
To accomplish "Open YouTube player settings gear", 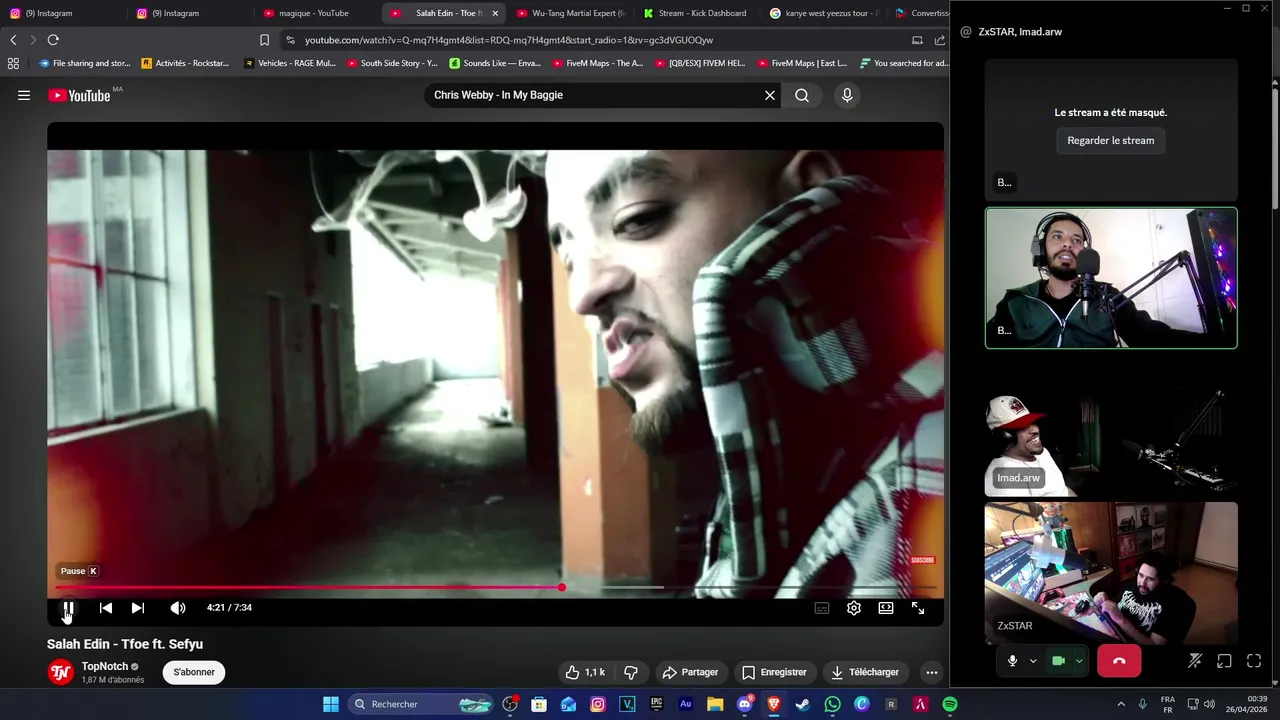I will 854,608.
